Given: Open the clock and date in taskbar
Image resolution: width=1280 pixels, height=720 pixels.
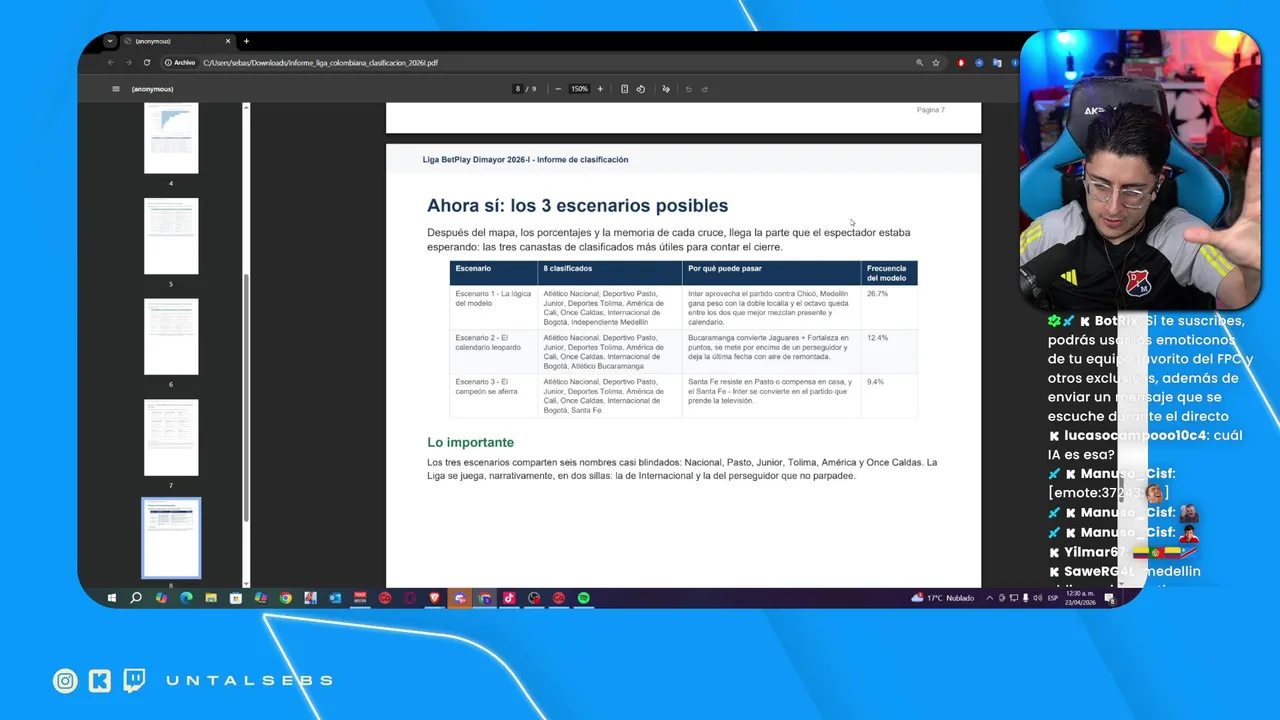Looking at the screenshot, I should pos(1081,598).
